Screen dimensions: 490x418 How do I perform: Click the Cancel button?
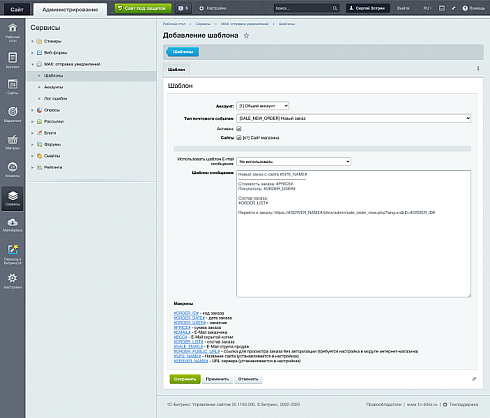click(248, 379)
